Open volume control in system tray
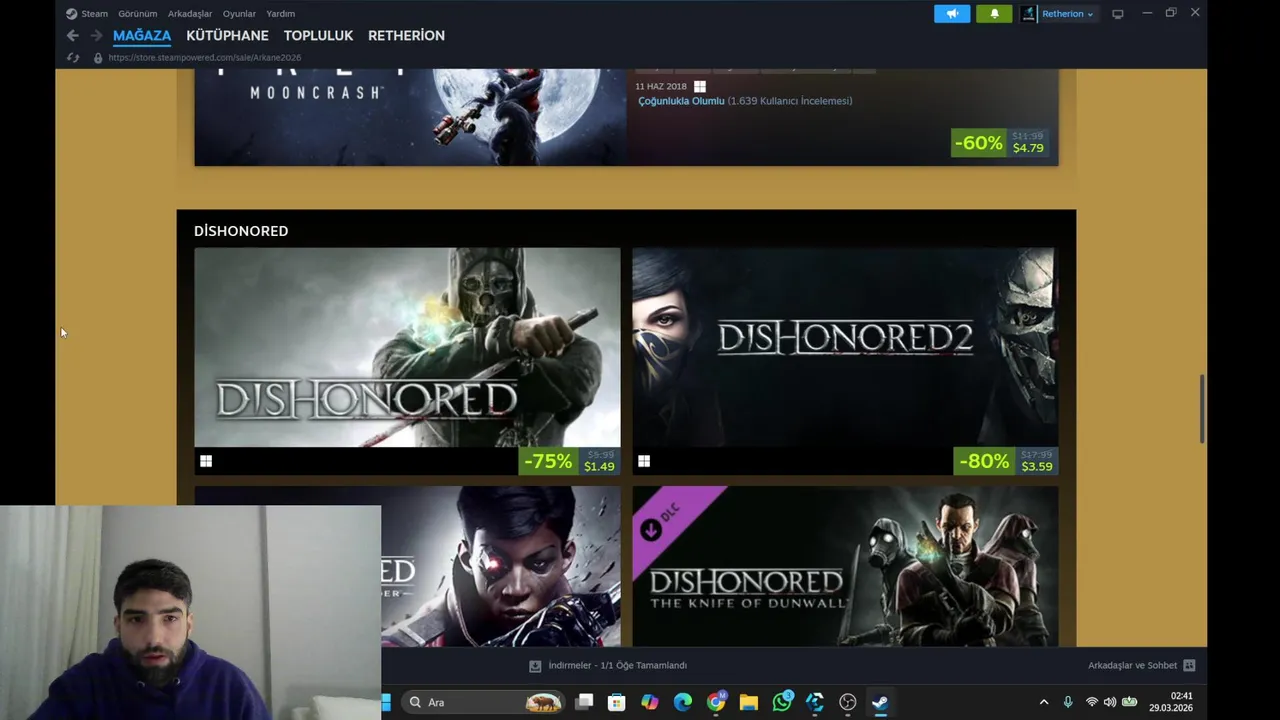The image size is (1280, 720). 1110,702
